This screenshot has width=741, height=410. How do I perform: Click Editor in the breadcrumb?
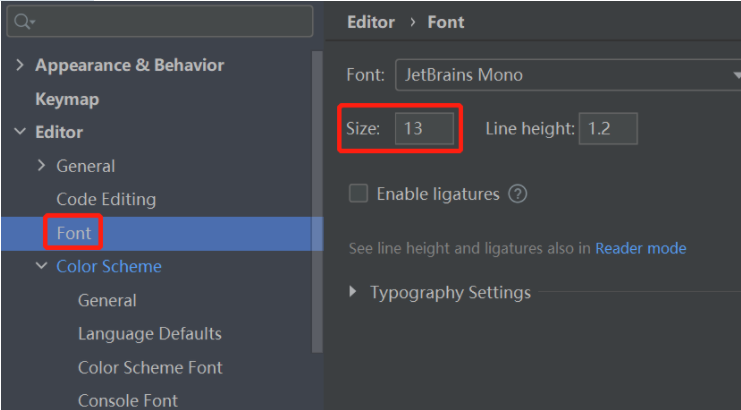(x=371, y=22)
